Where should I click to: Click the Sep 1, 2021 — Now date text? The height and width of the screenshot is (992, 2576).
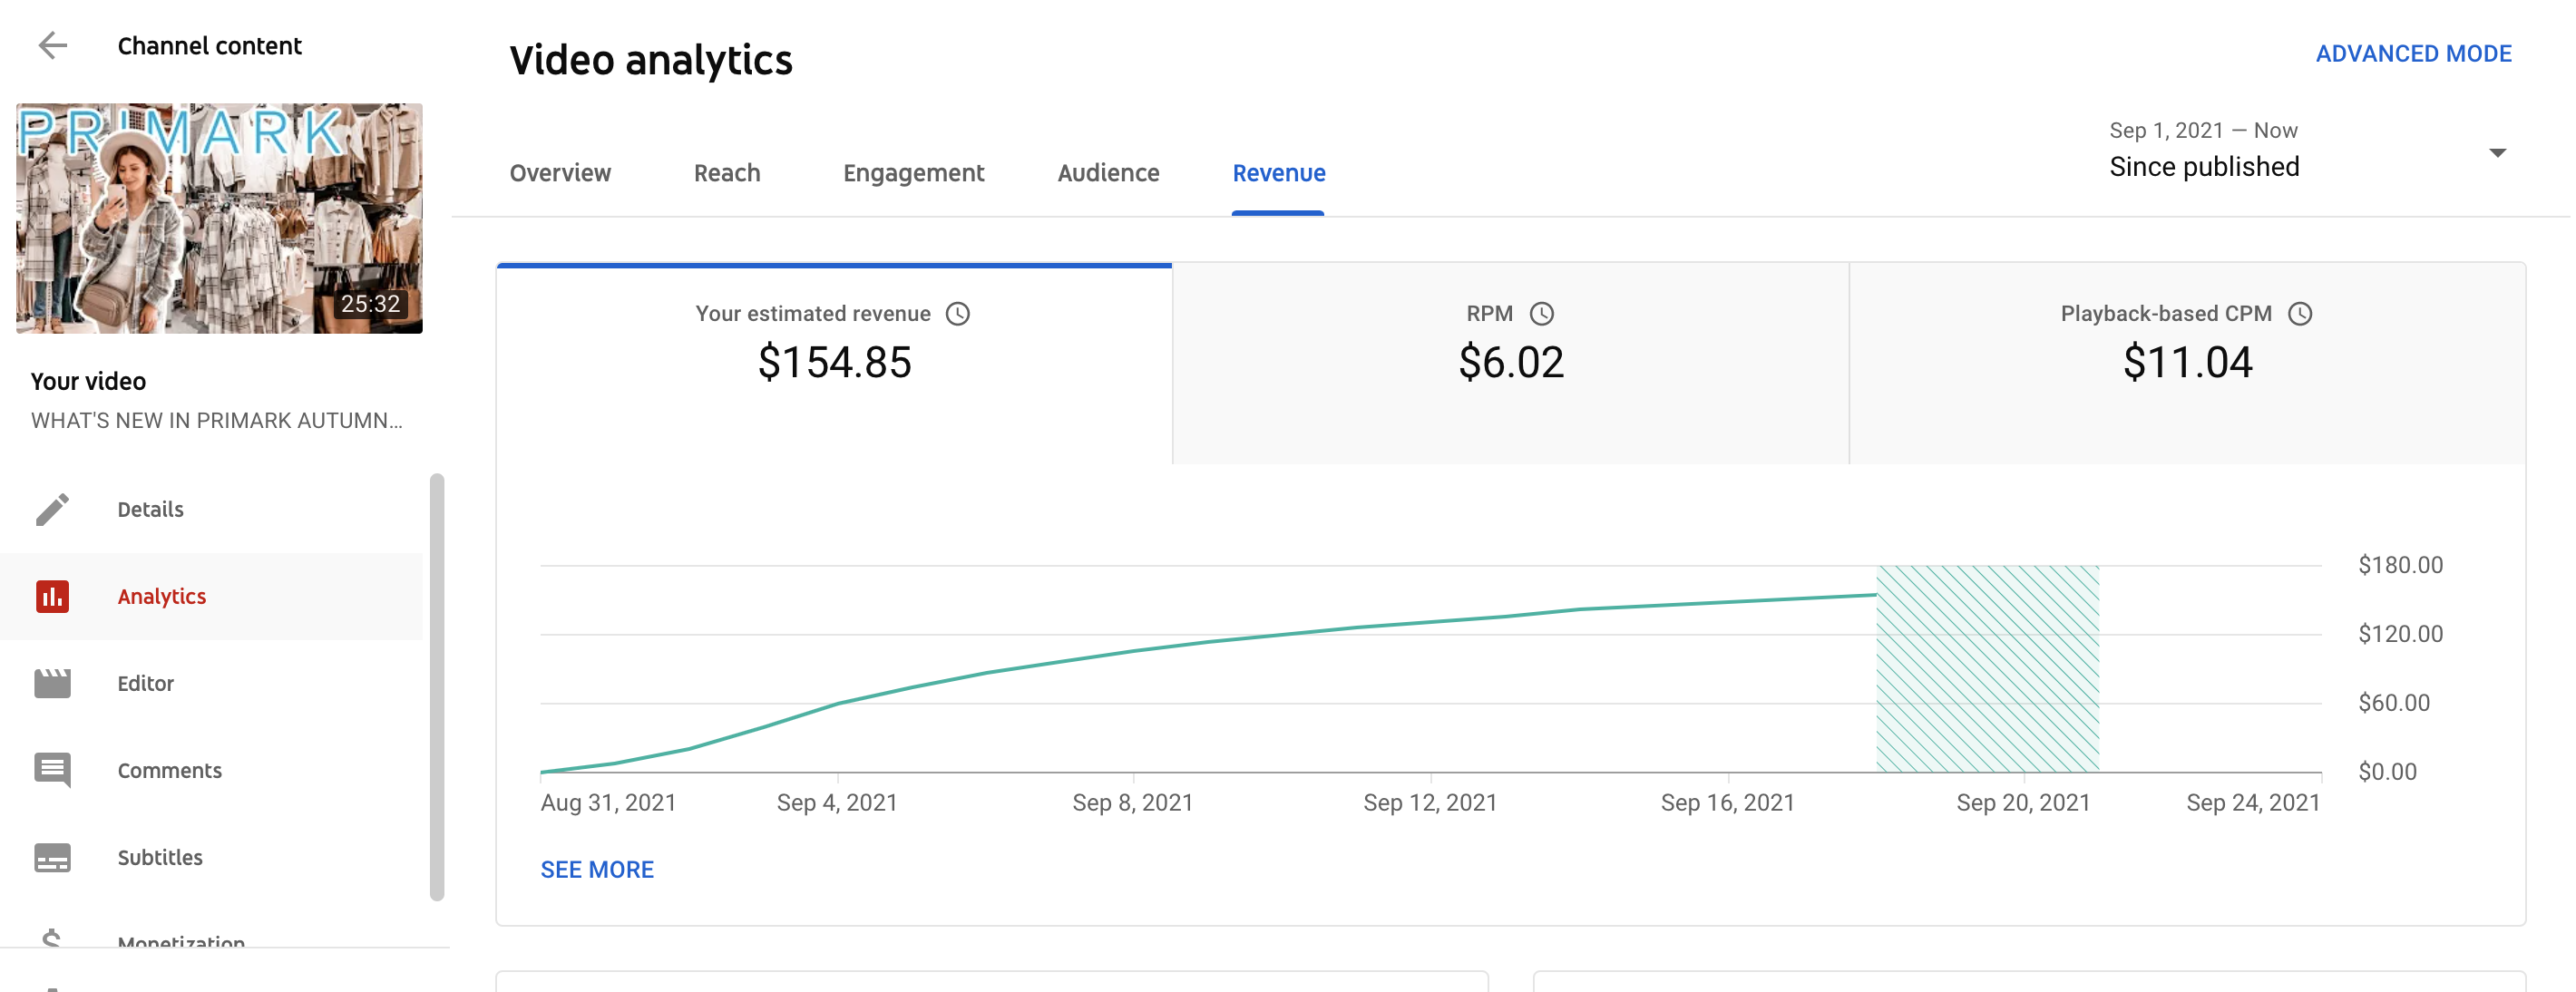pos(2203,130)
